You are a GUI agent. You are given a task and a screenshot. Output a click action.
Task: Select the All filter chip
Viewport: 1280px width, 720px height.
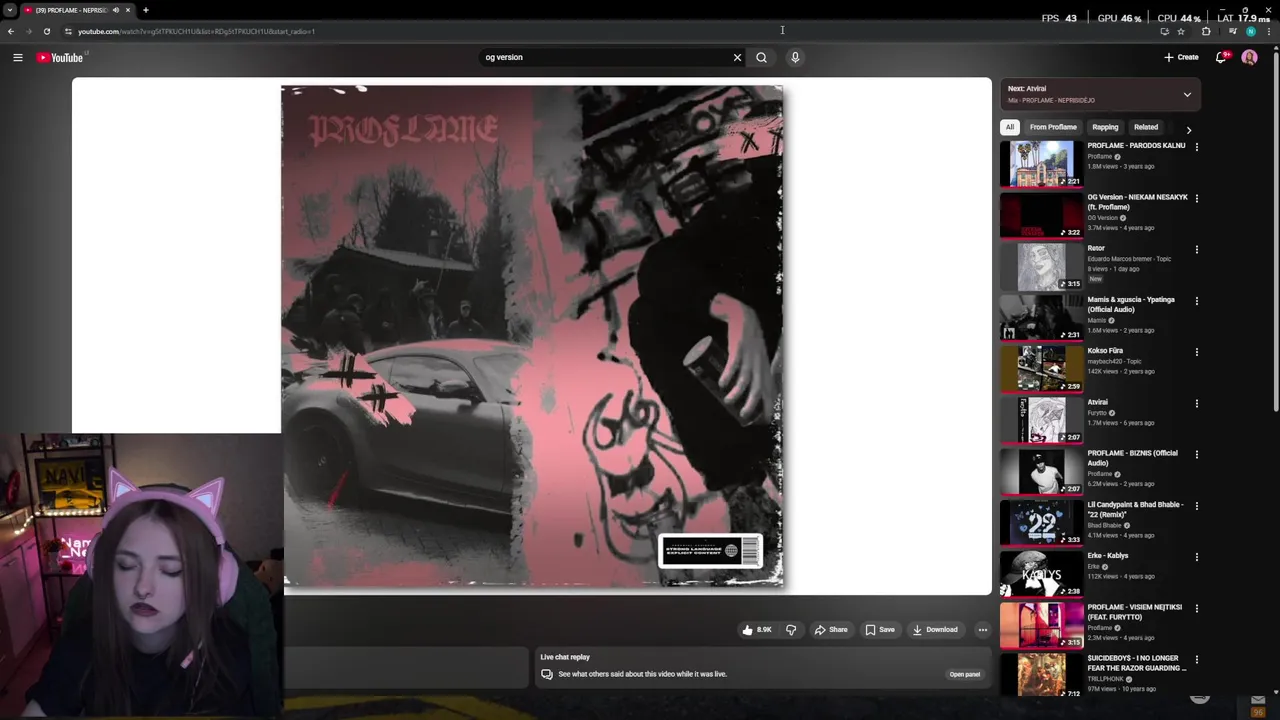point(1010,127)
